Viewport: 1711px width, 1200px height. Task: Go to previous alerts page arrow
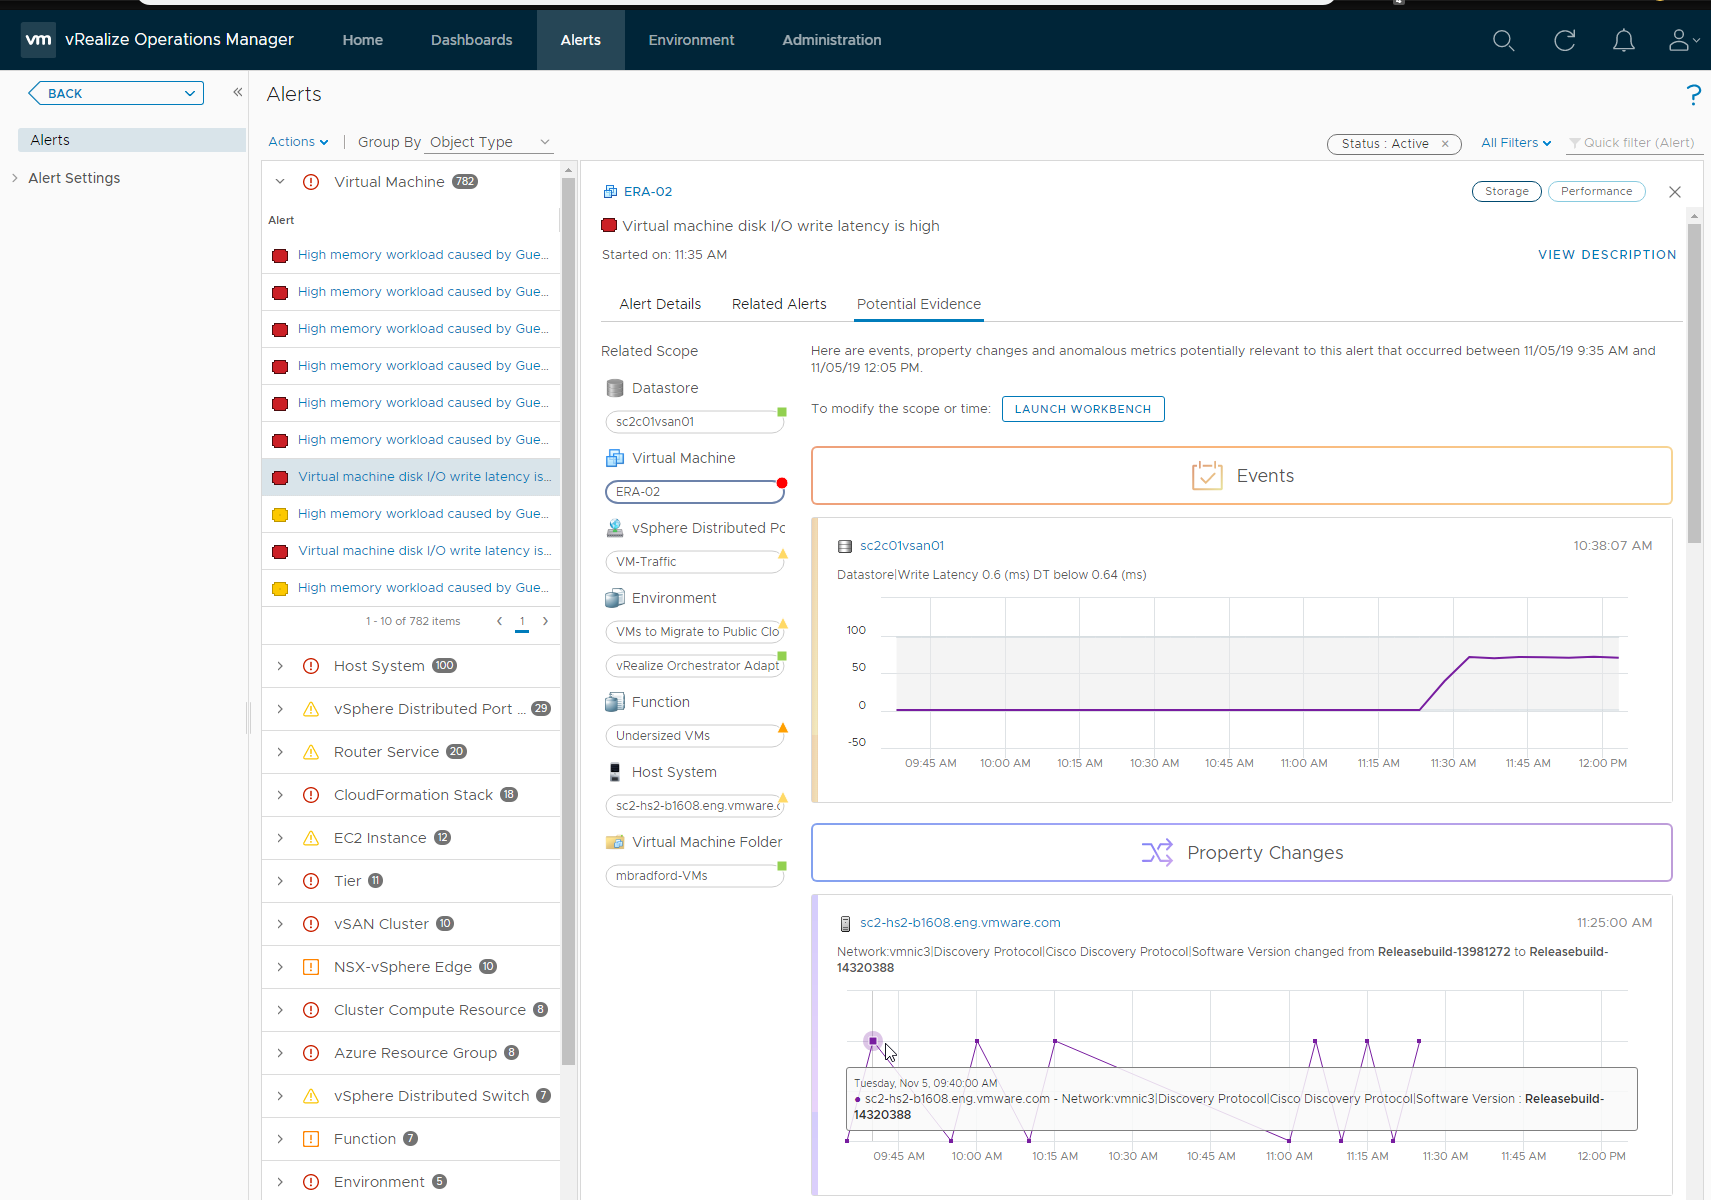[499, 621]
